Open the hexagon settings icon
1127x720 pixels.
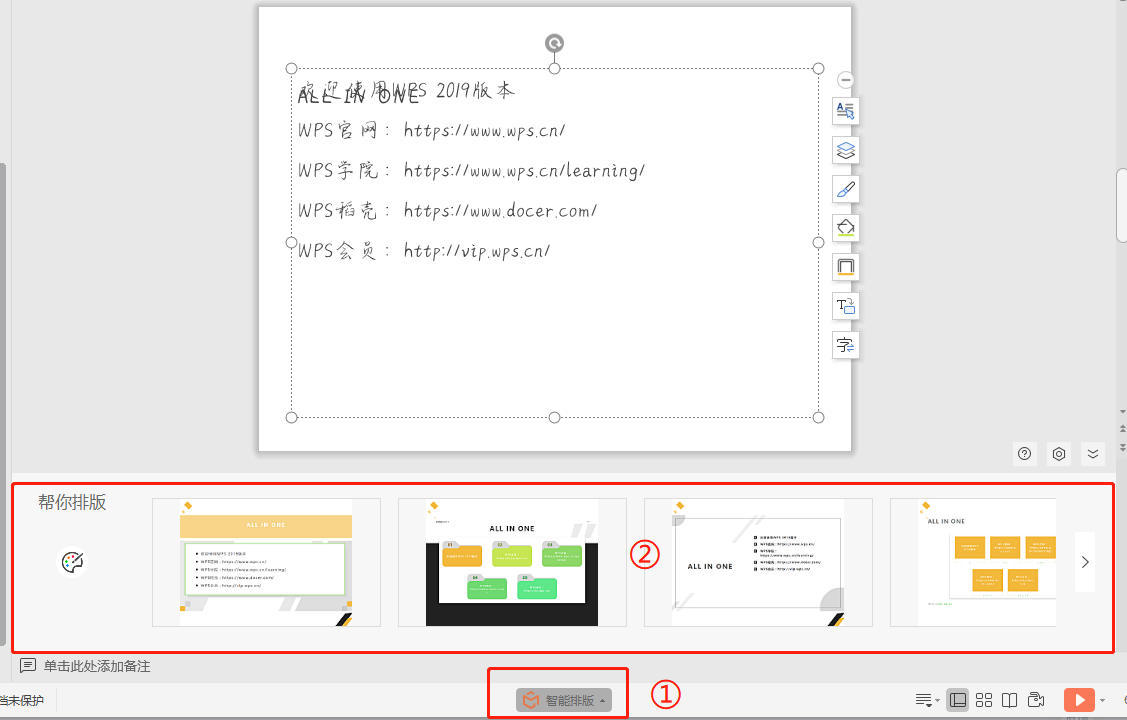click(1059, 453)
